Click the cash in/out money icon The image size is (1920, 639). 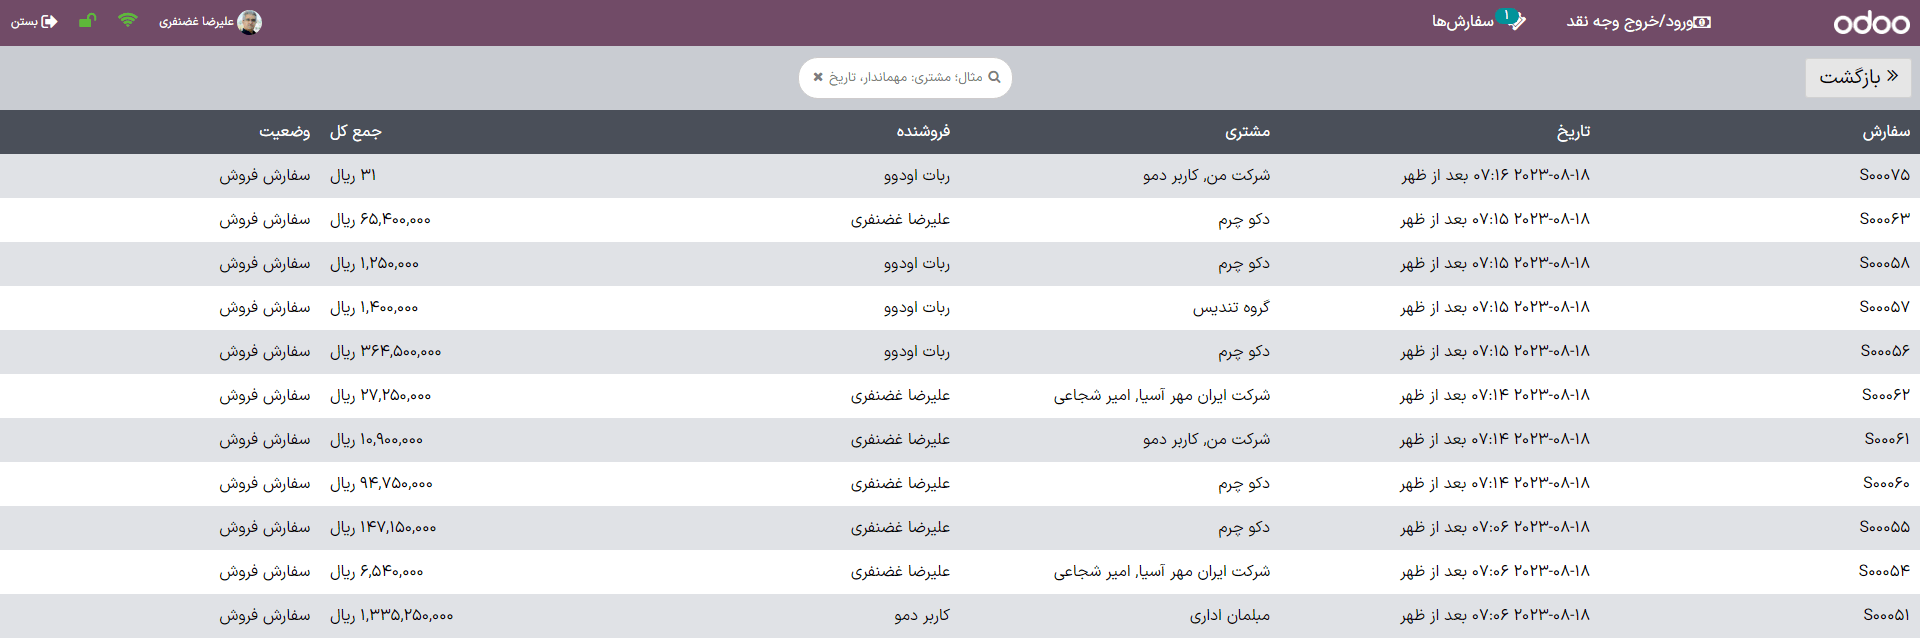(1701, 22)
